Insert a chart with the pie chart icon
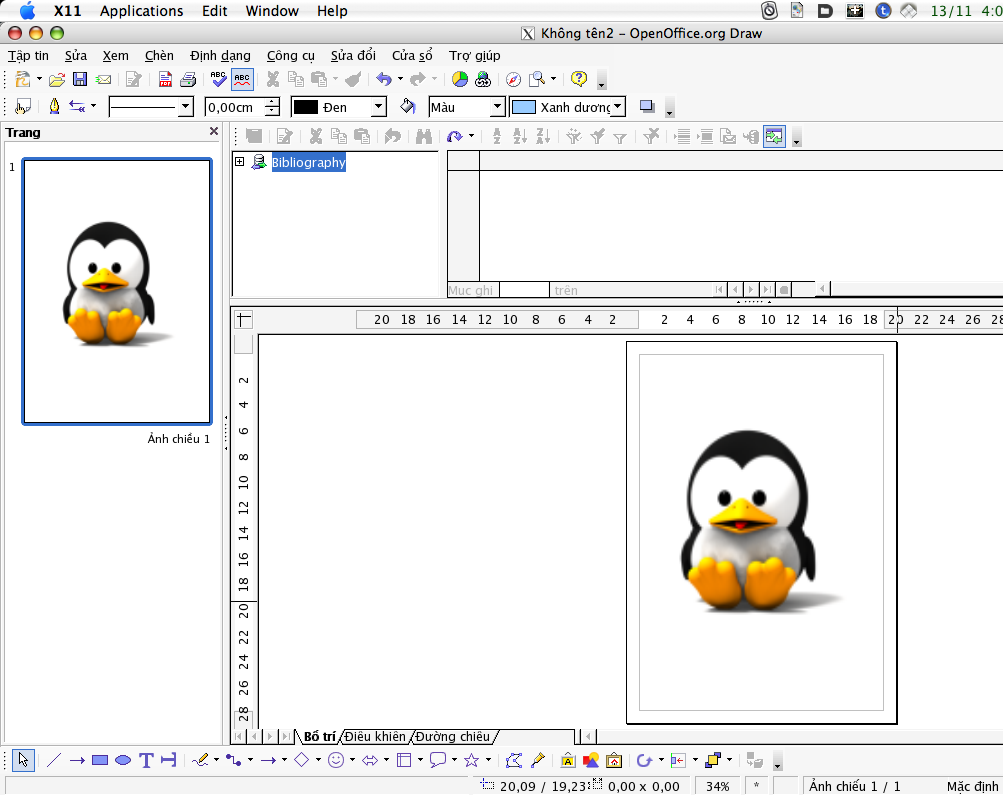The image size is (1003, 795). point(459,79)
